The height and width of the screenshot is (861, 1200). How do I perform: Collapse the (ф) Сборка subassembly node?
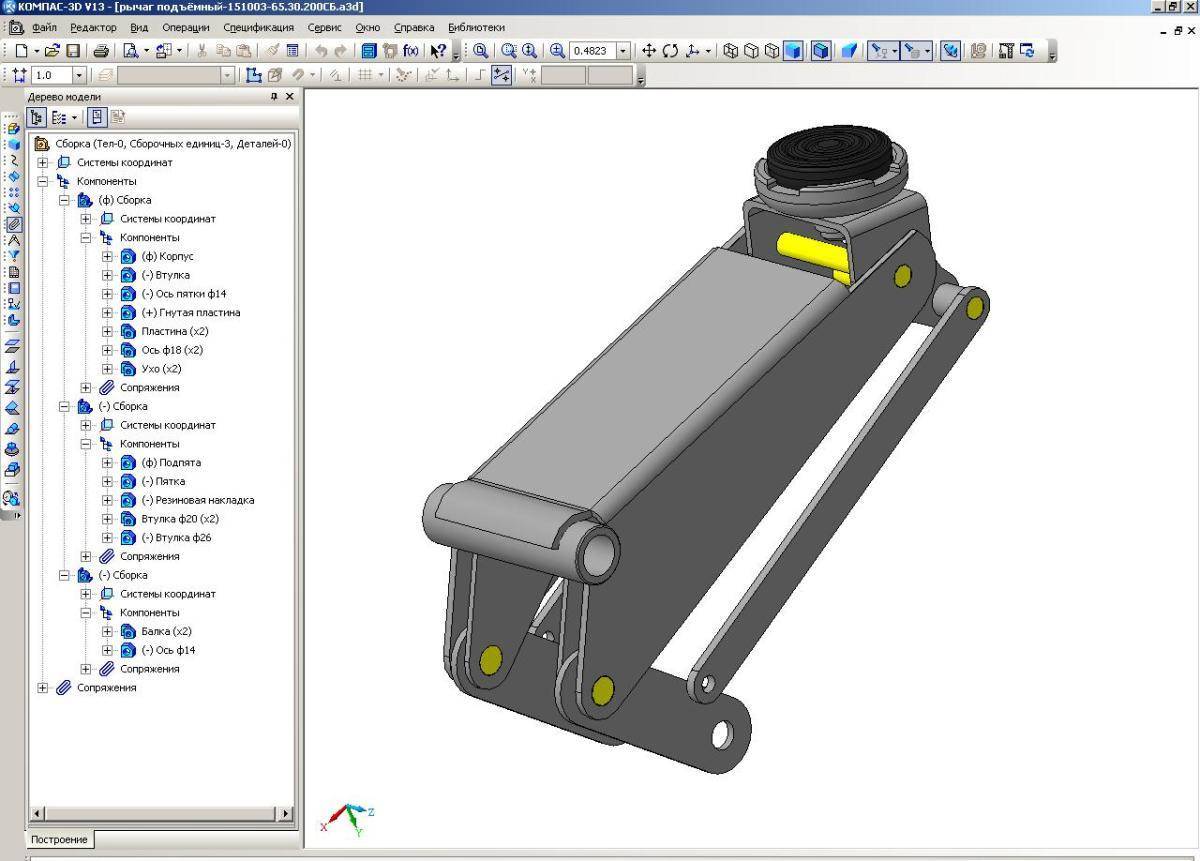(64, 200)
